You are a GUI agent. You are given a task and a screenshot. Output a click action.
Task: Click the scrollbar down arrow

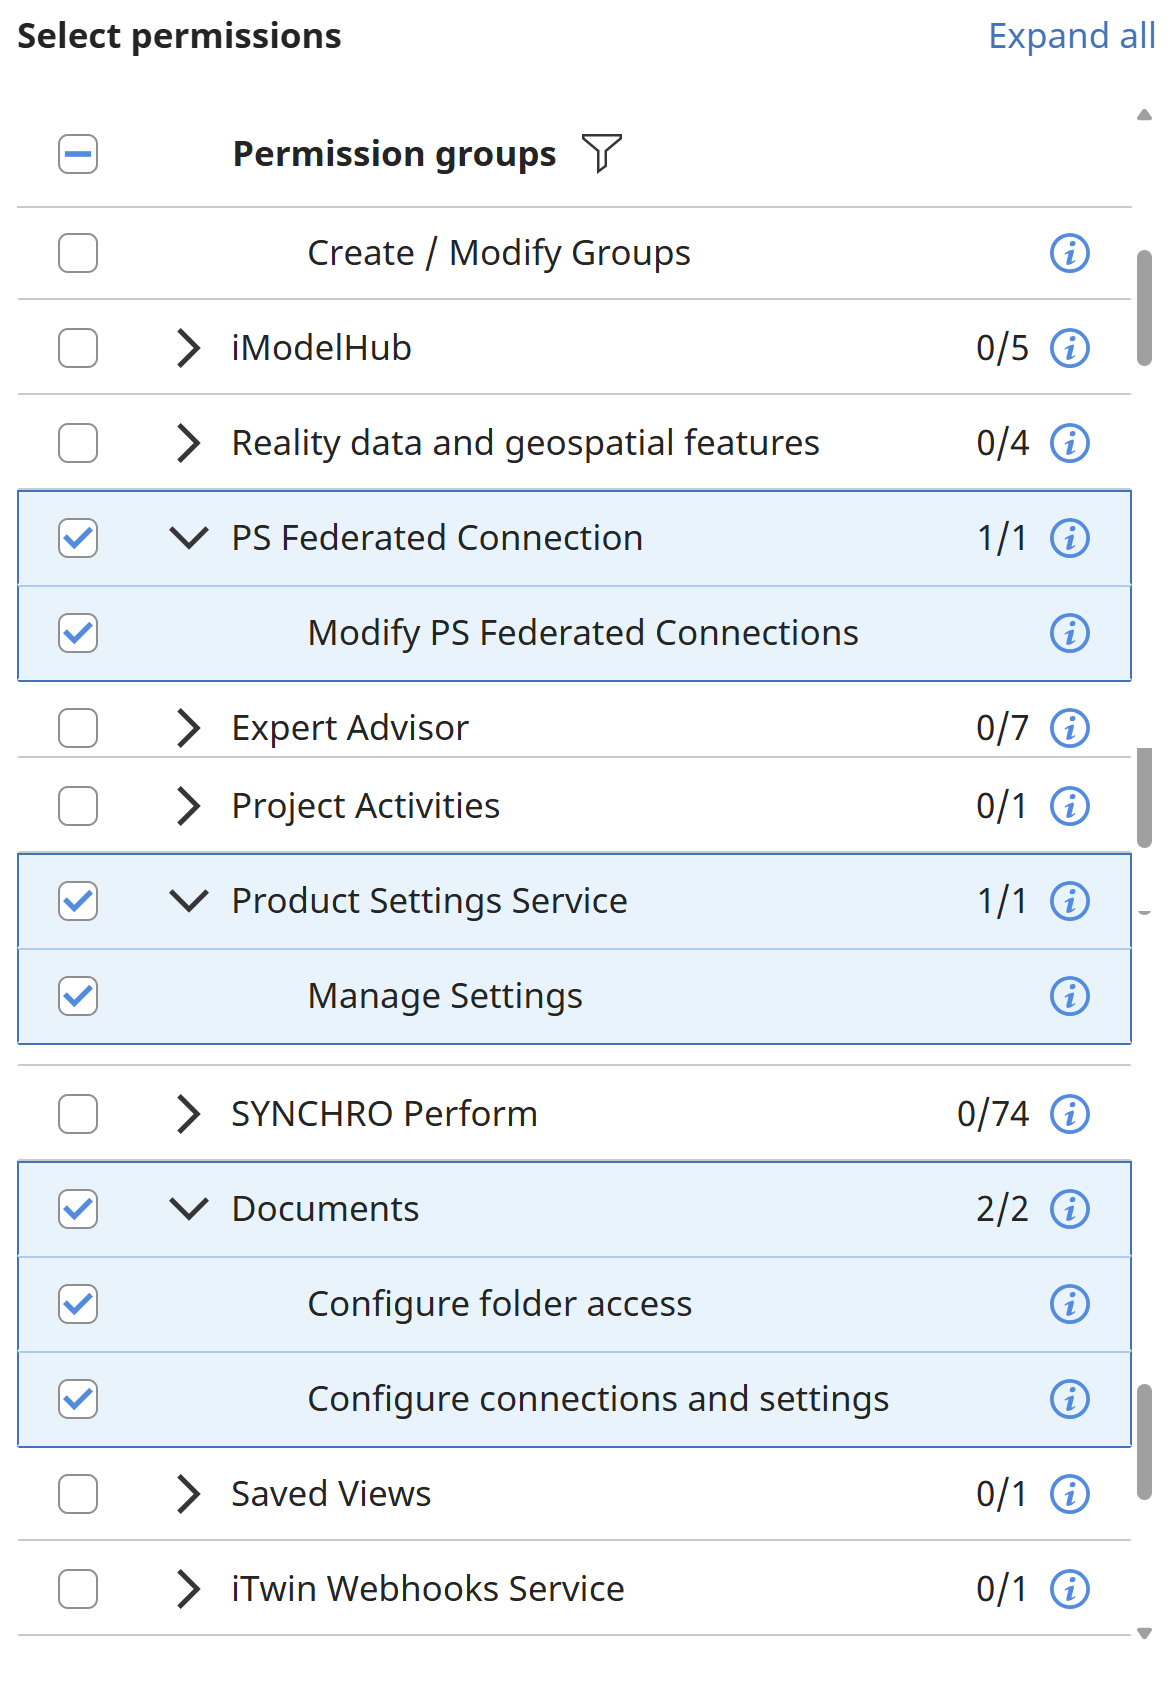[x=1145, y=1634]
